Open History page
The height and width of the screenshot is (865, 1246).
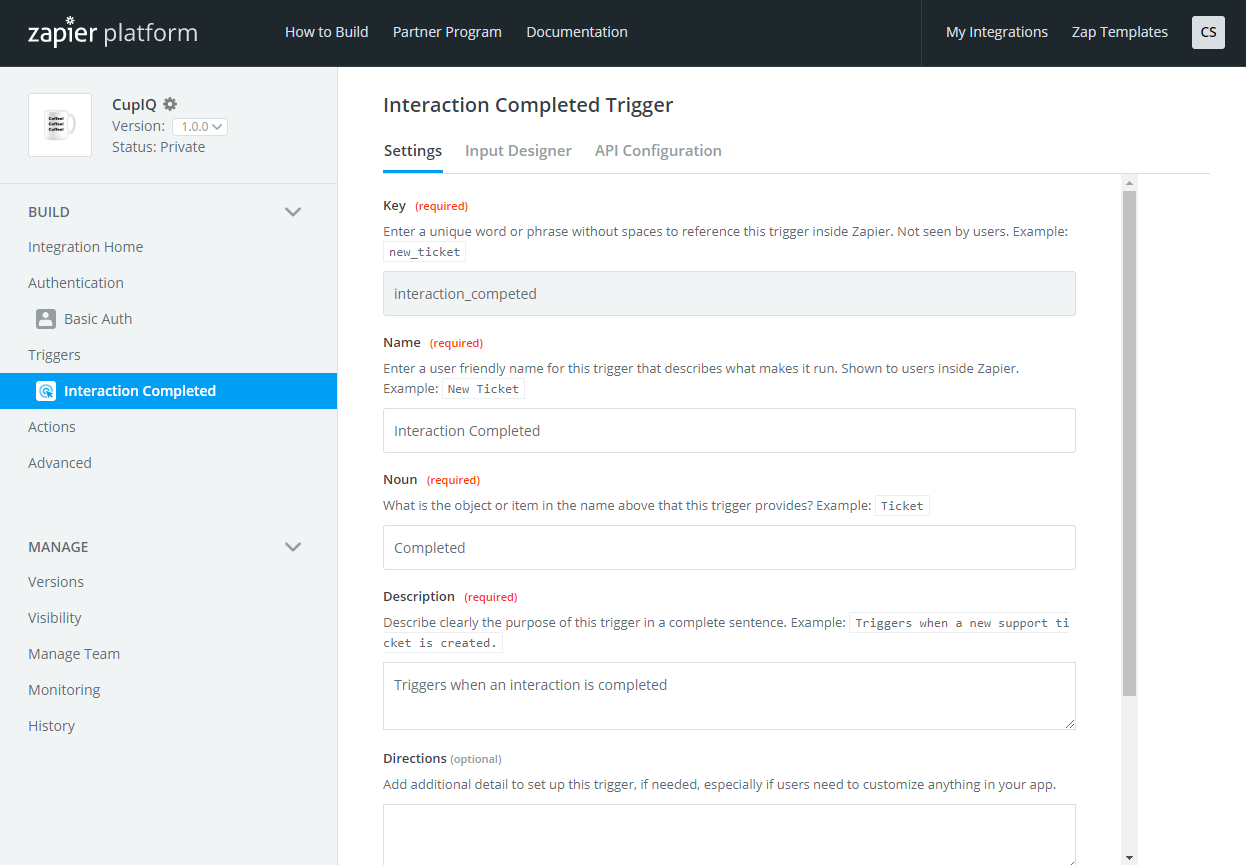coord(52,726)
